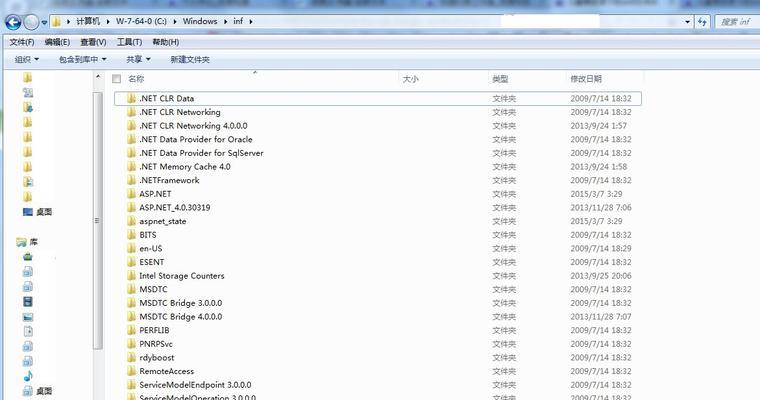Select the MSDTC Bridge 4.0.0.0 folder icon

click(131, 317)
